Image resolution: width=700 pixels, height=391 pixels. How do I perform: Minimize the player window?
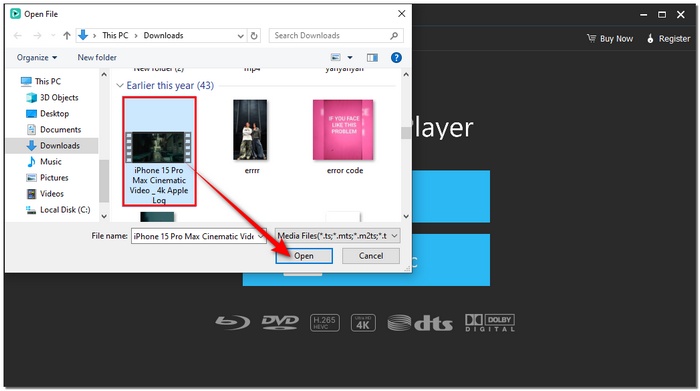click(x=643, y=15)
